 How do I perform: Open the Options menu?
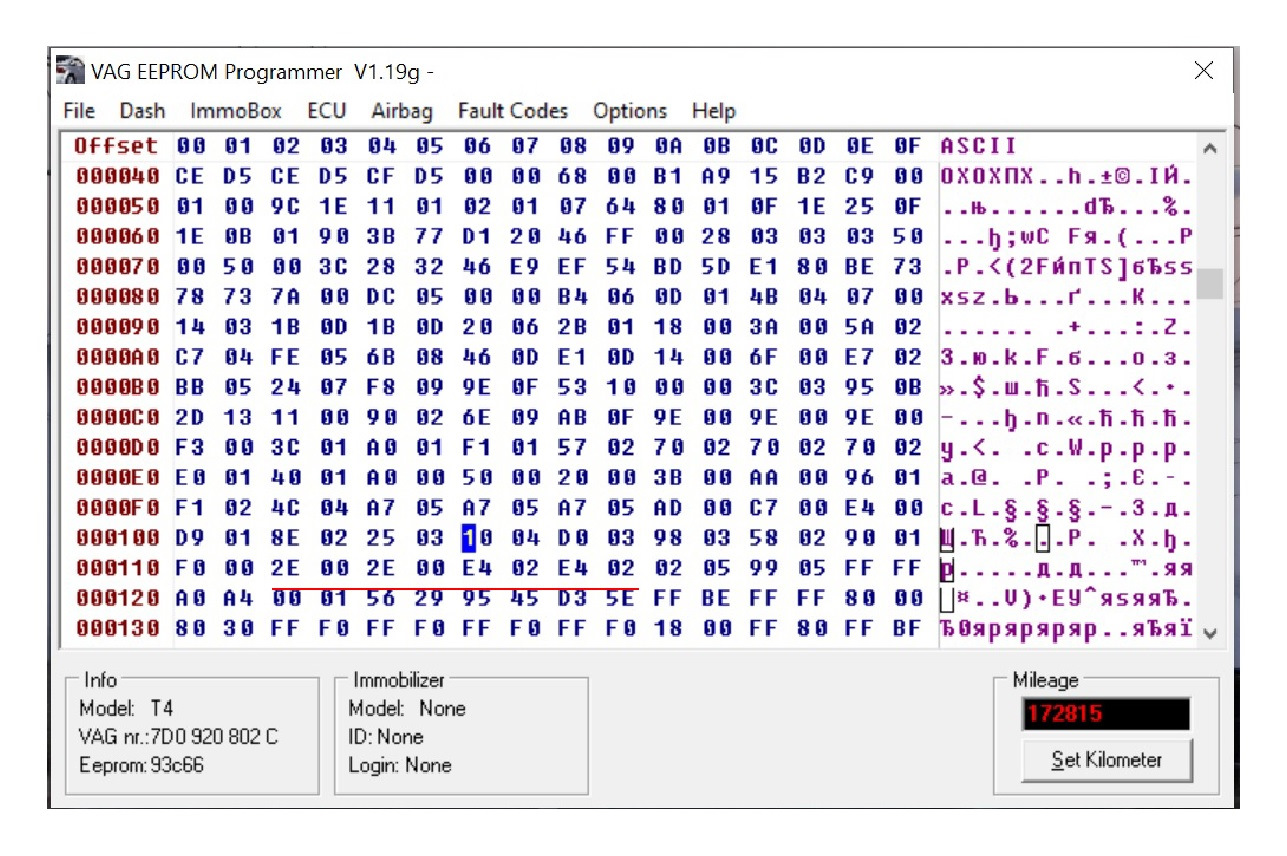pos(630,111)
